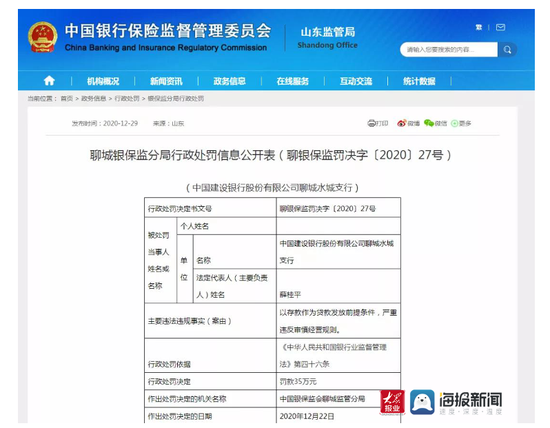The width and height of the screenshot is (550, 428).
Task: Click the mail envelope icon in header
Action: click(x=501, y=27)
